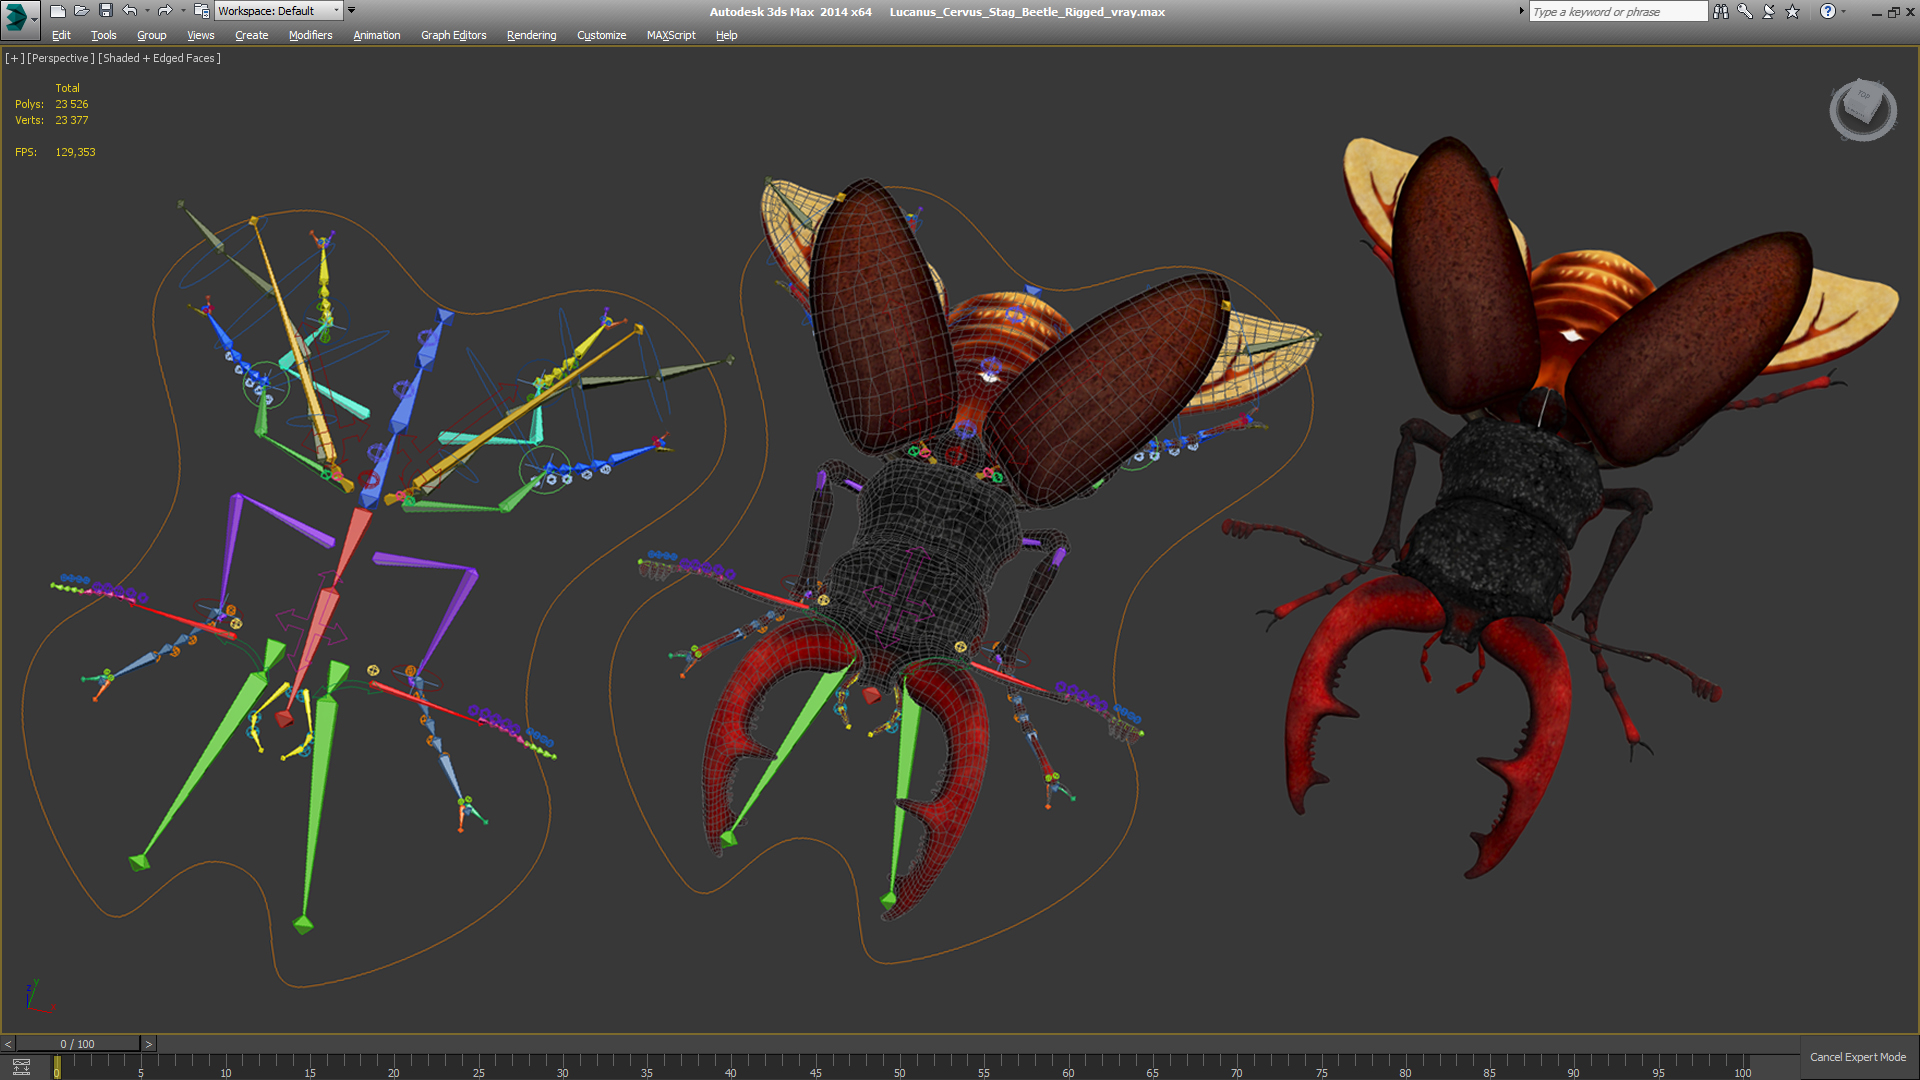Step to previous frame on time slider
This screenshot has width=1920, height=1080.
point(8,1044)
